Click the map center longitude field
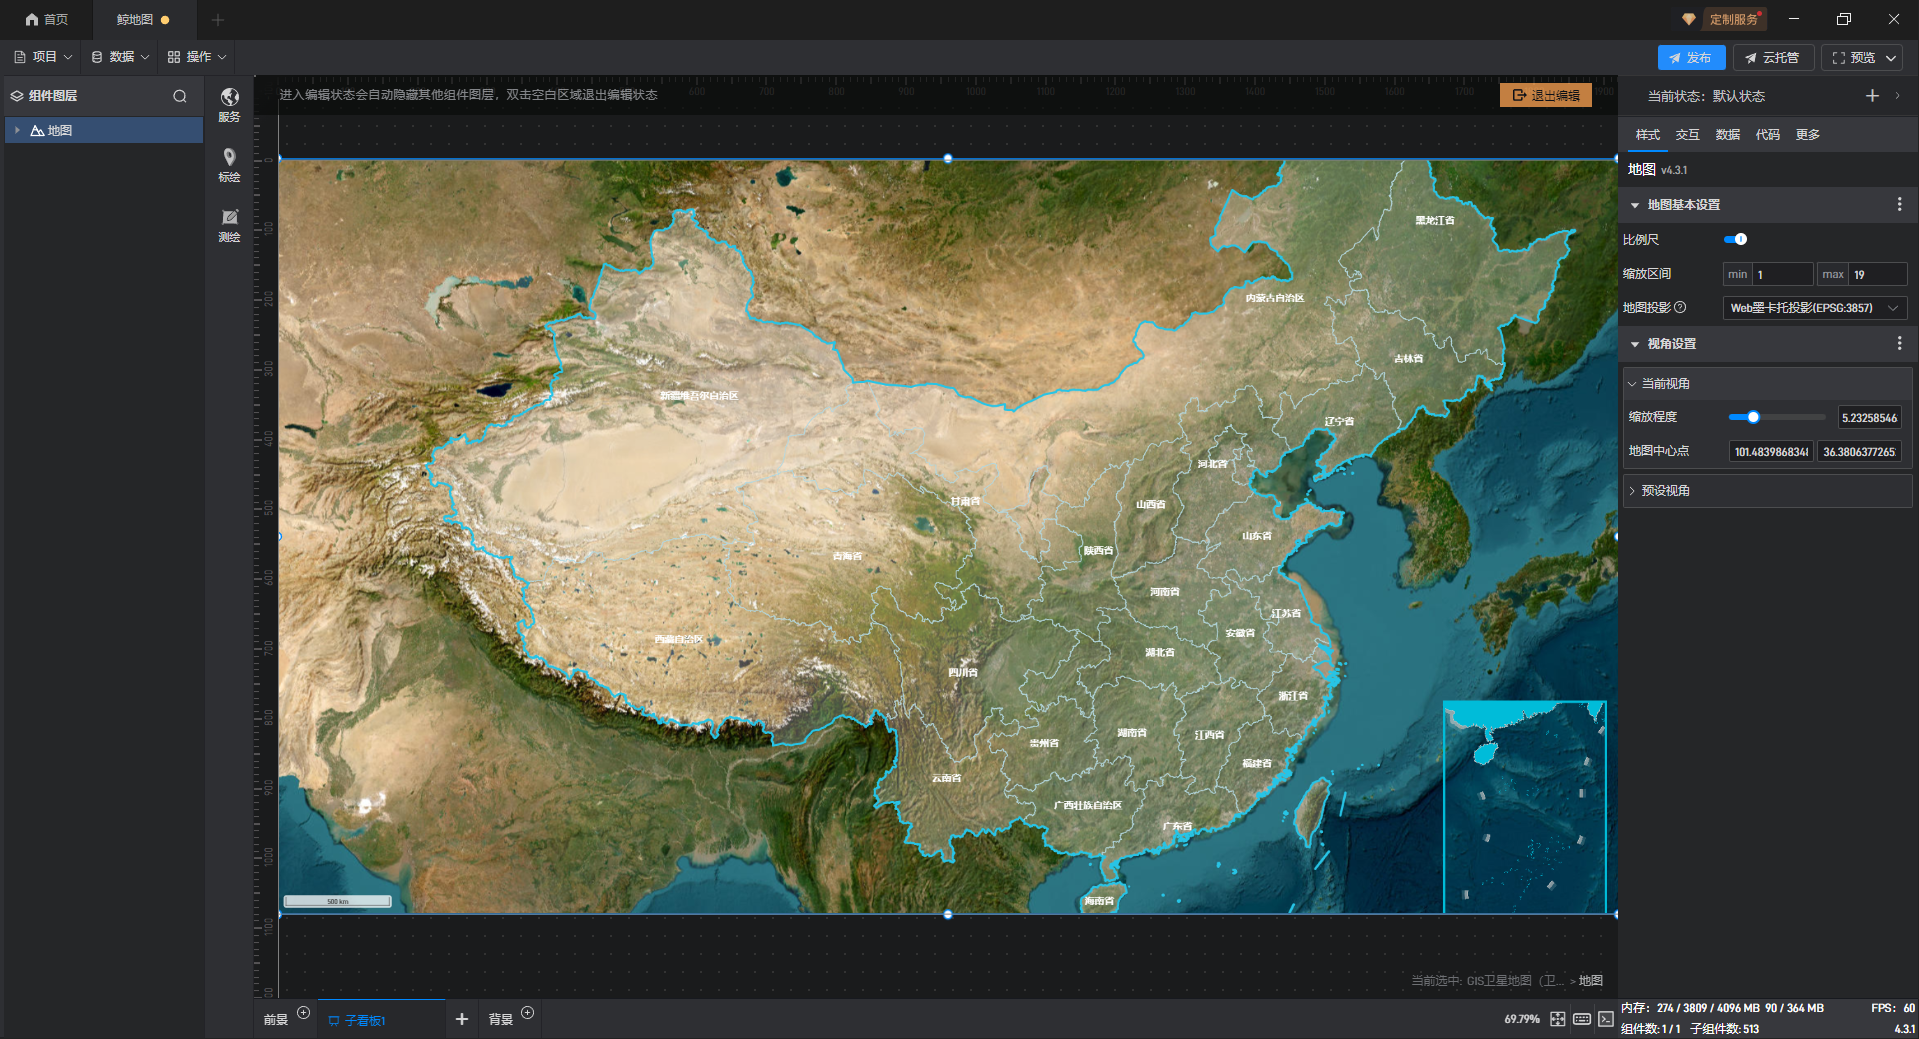 [x=1771, y=452]
